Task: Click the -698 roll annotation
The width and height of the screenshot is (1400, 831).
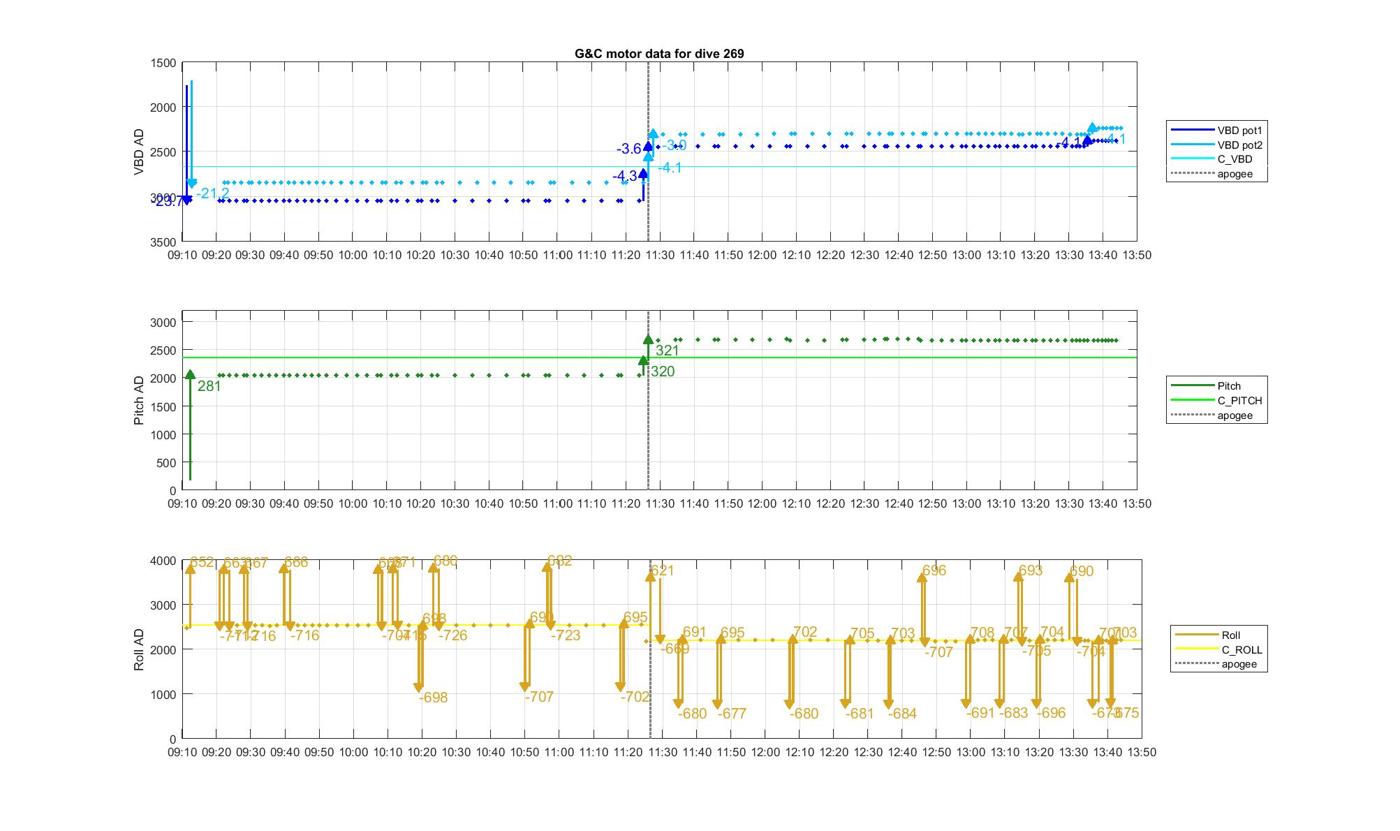Action: pyautogui.click(x=433, y=698)
